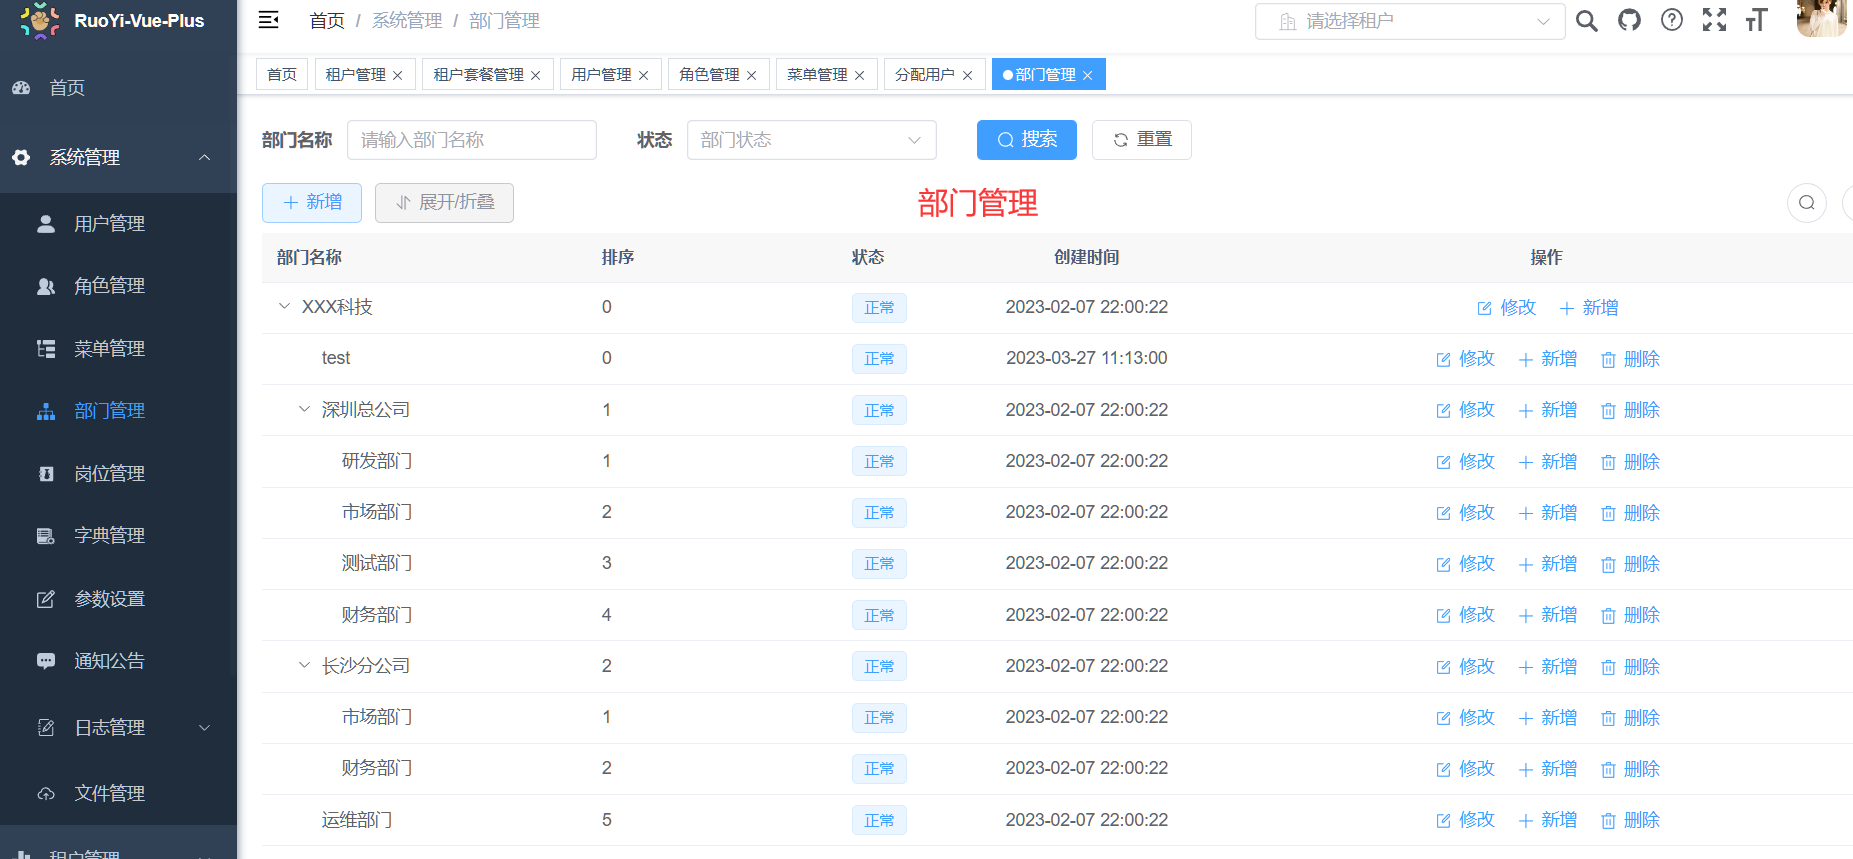The height and width of the screenshot is (859, 1853).
Task: Open 岗位管理 in the sidebar
Action: coord(118,474)
